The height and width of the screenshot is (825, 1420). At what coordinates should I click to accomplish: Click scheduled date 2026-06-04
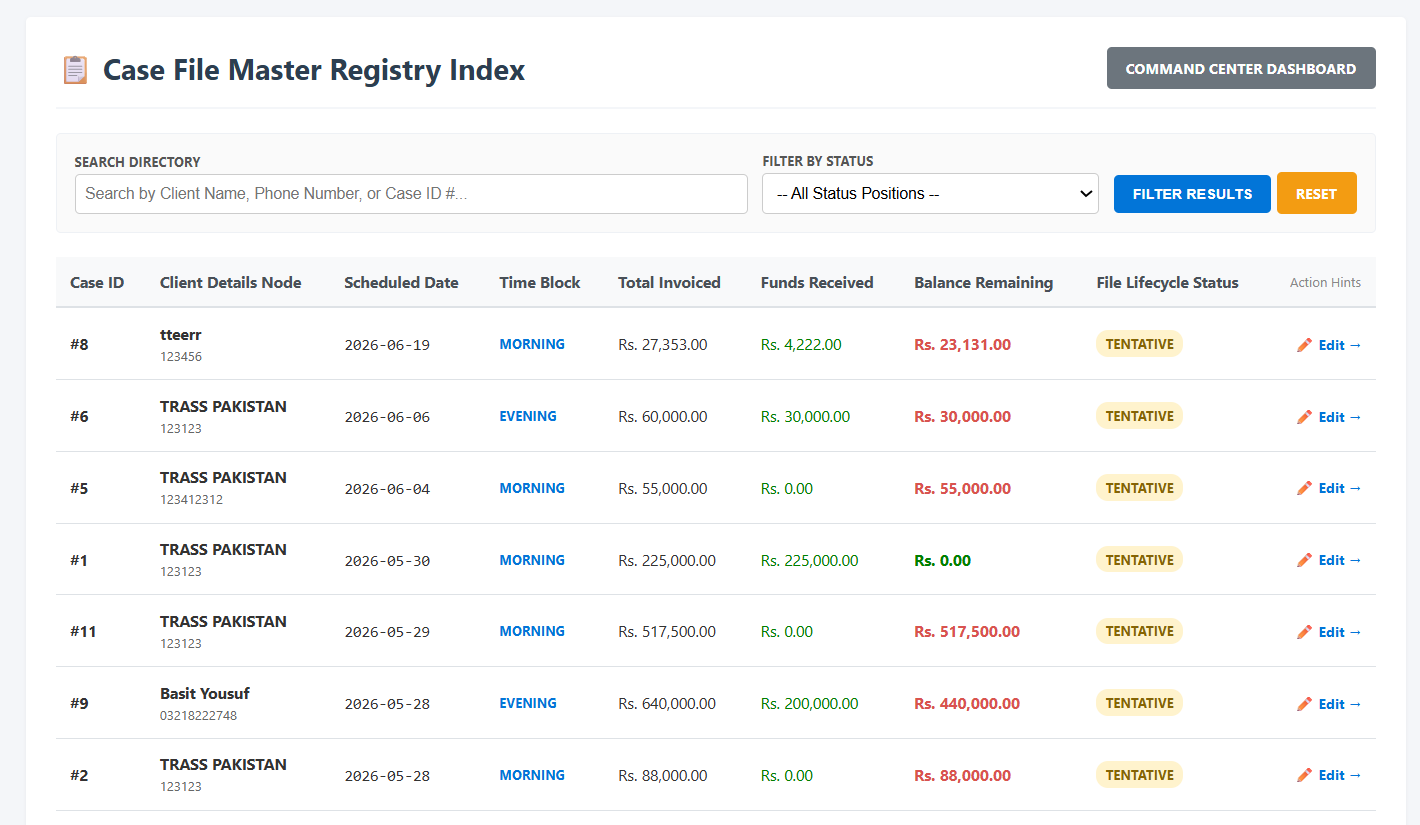387,489
